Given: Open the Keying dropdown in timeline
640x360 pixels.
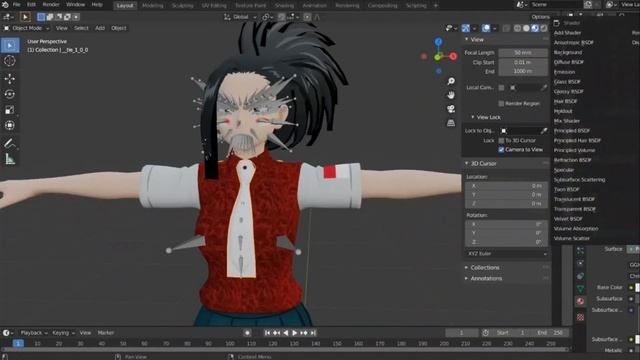Looking at the screenshot, I should 63,333.
